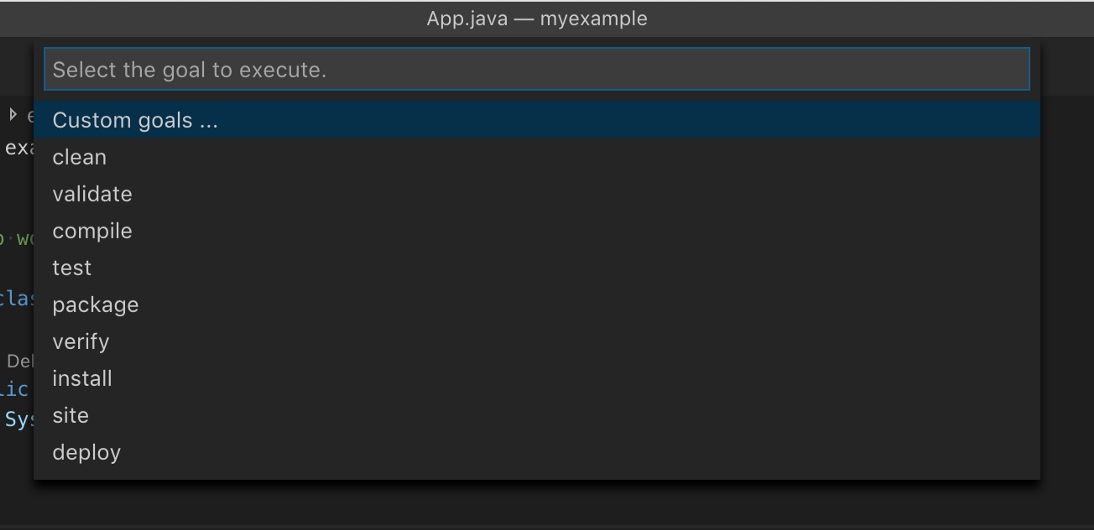Run the validate goal from list
The width and height of the screenshot is (1094, 530).
92,194
